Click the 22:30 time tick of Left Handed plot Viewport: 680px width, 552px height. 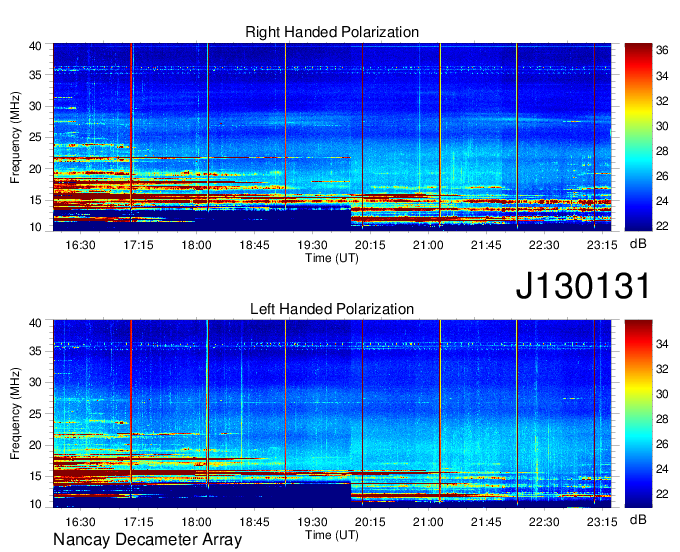544,522
